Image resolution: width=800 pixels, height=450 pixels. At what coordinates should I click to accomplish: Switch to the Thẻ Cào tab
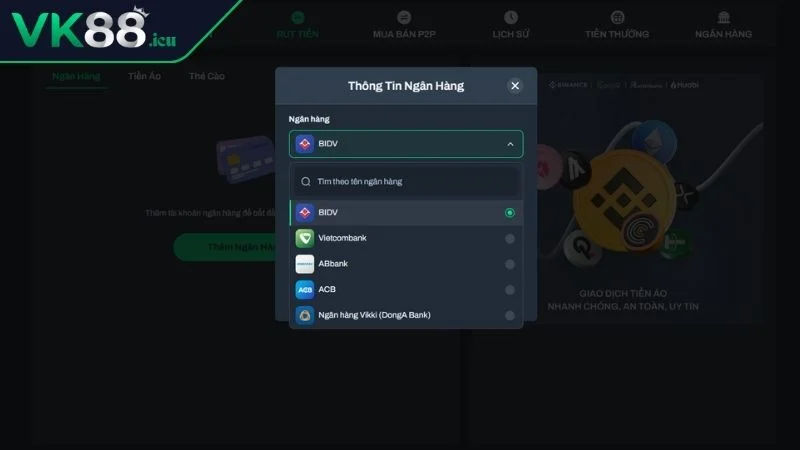(207, 76)
